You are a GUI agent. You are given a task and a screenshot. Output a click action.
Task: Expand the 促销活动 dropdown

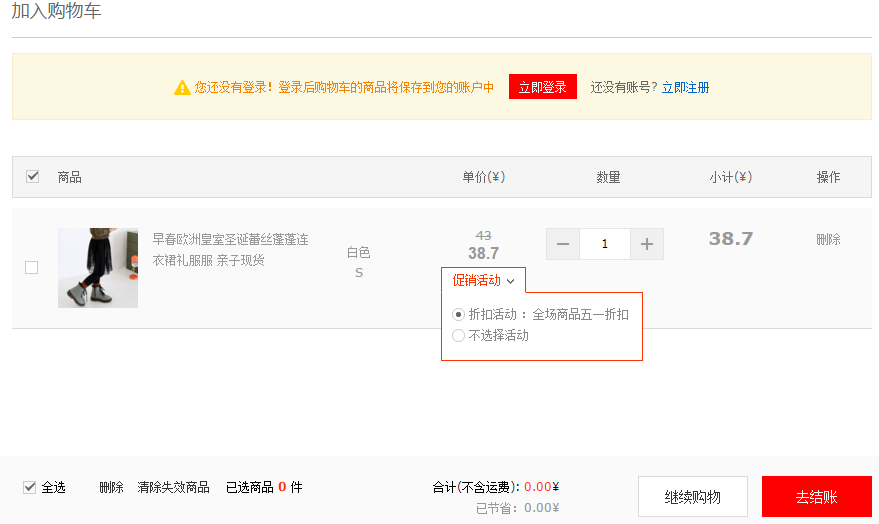[483, 280]
